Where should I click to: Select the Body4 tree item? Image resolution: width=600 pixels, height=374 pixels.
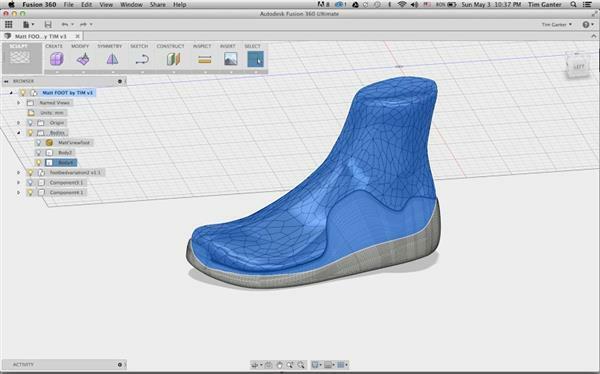coord(61,163)
